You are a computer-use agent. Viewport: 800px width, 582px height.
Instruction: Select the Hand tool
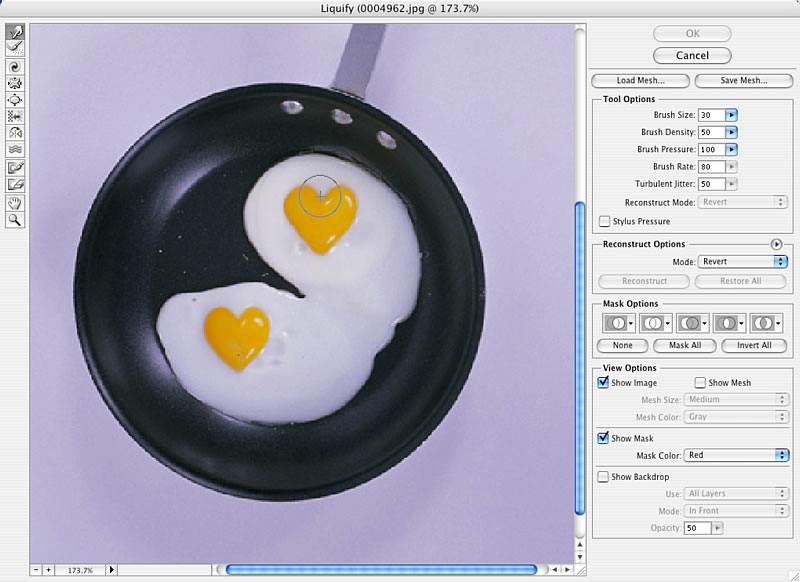pyautogui.click(x=15, y=203)
